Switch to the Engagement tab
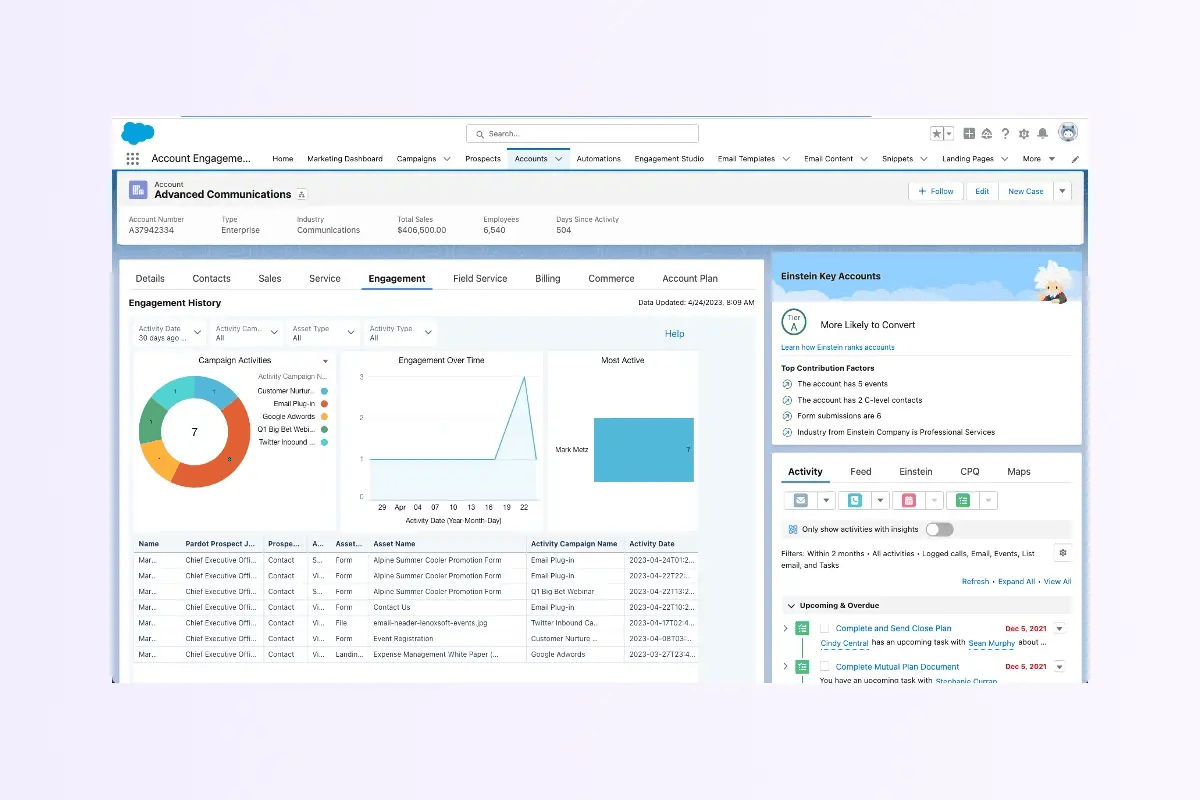This screenshot has width=1200, height=800. click(x=396, y=278)
